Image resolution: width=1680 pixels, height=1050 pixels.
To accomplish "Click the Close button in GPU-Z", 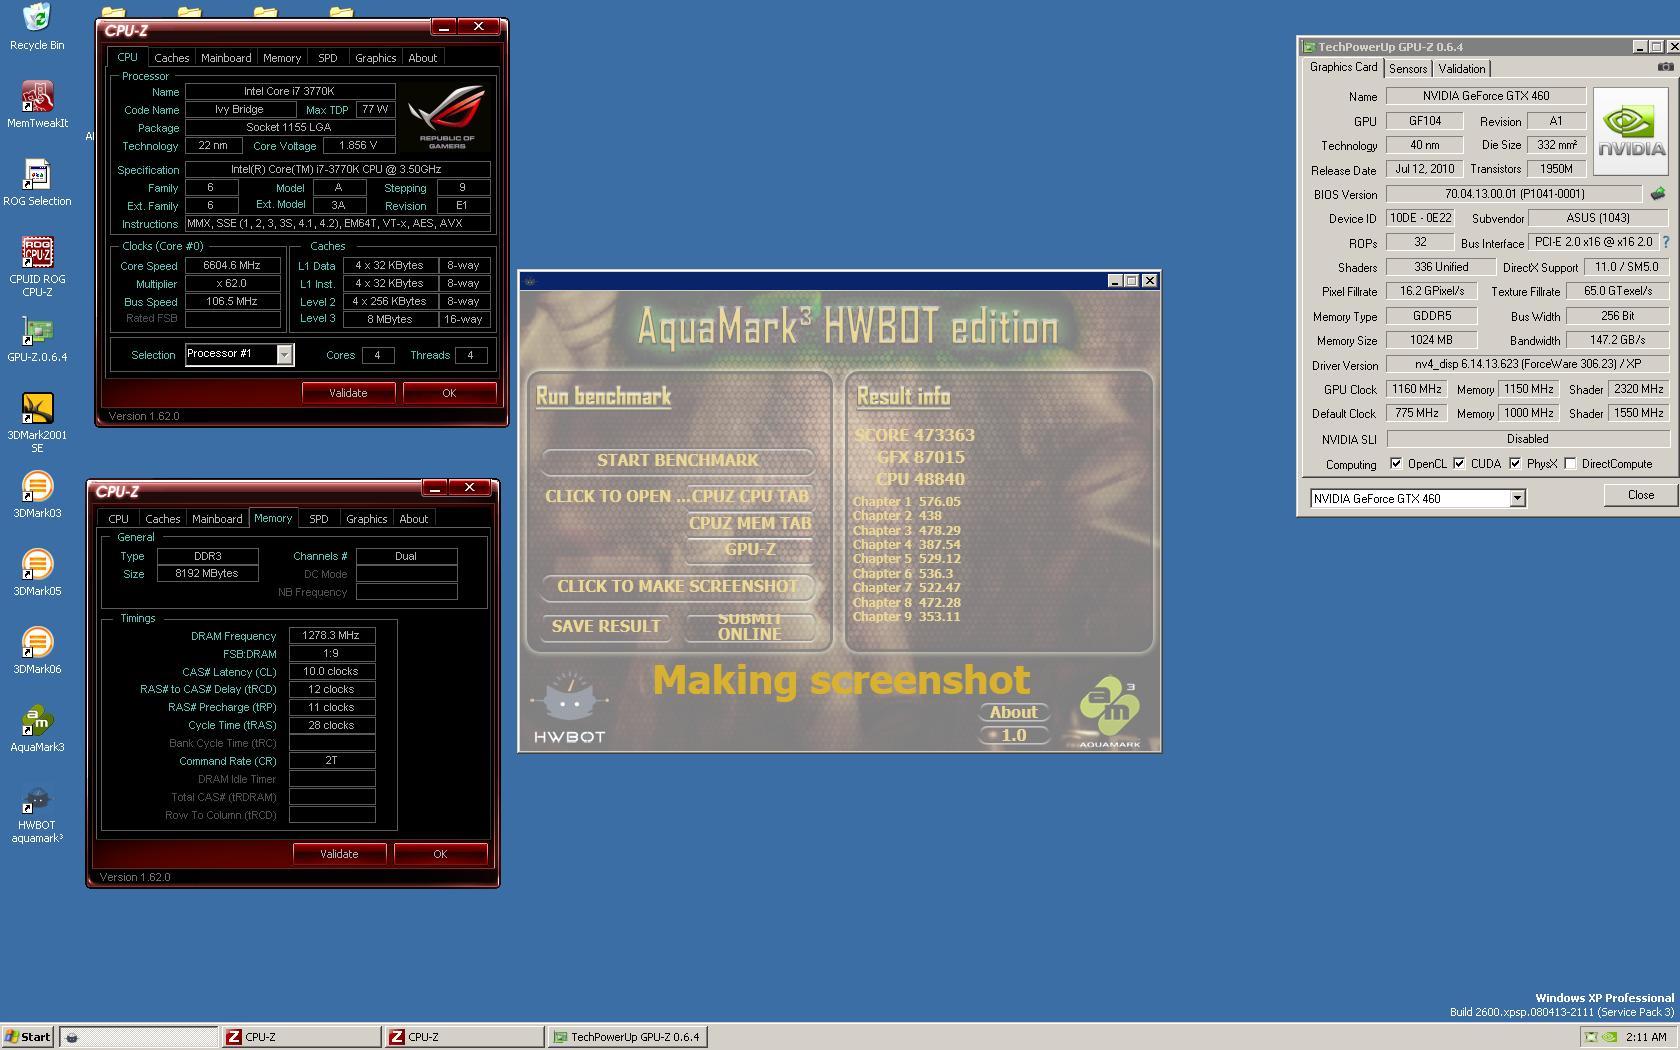I will 1640,495.
